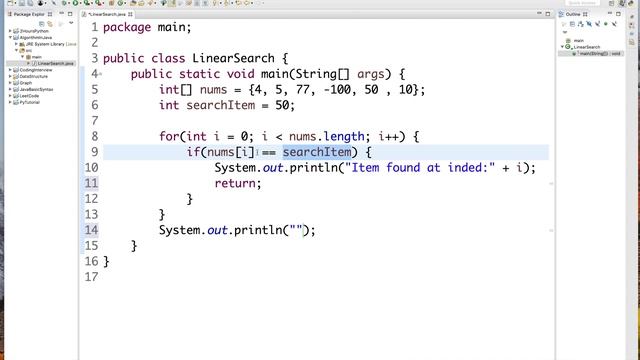The height and width of the screenshot is (360, 640).
Task: Select the JavaBasicSyntax project
Action: (33, 89)
